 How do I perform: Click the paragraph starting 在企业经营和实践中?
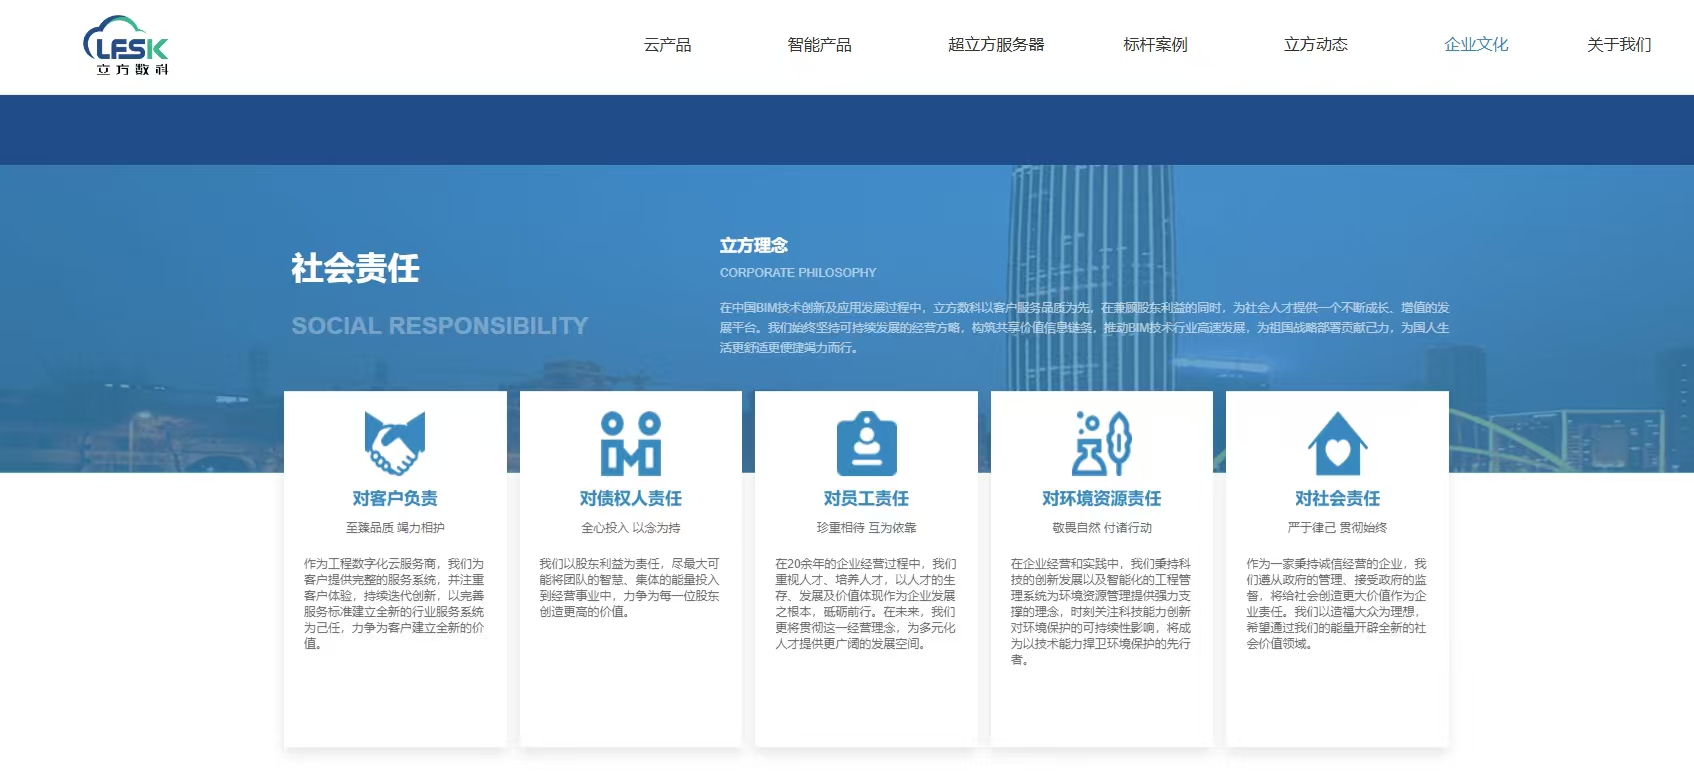1100,612
